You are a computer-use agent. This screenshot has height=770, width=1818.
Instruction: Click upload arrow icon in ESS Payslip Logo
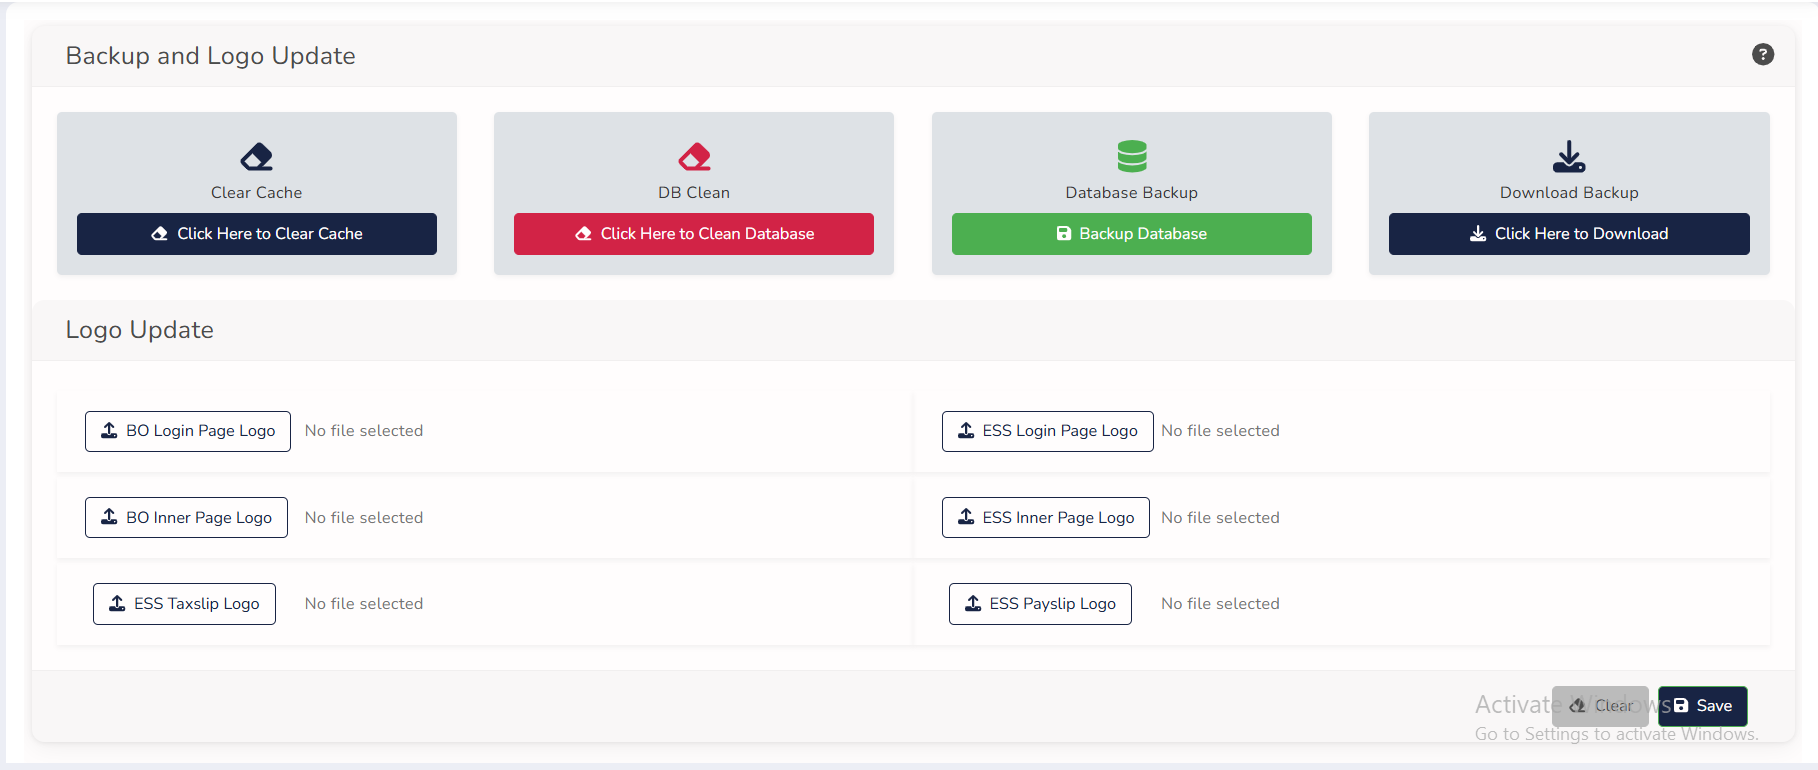pos(973,603)
